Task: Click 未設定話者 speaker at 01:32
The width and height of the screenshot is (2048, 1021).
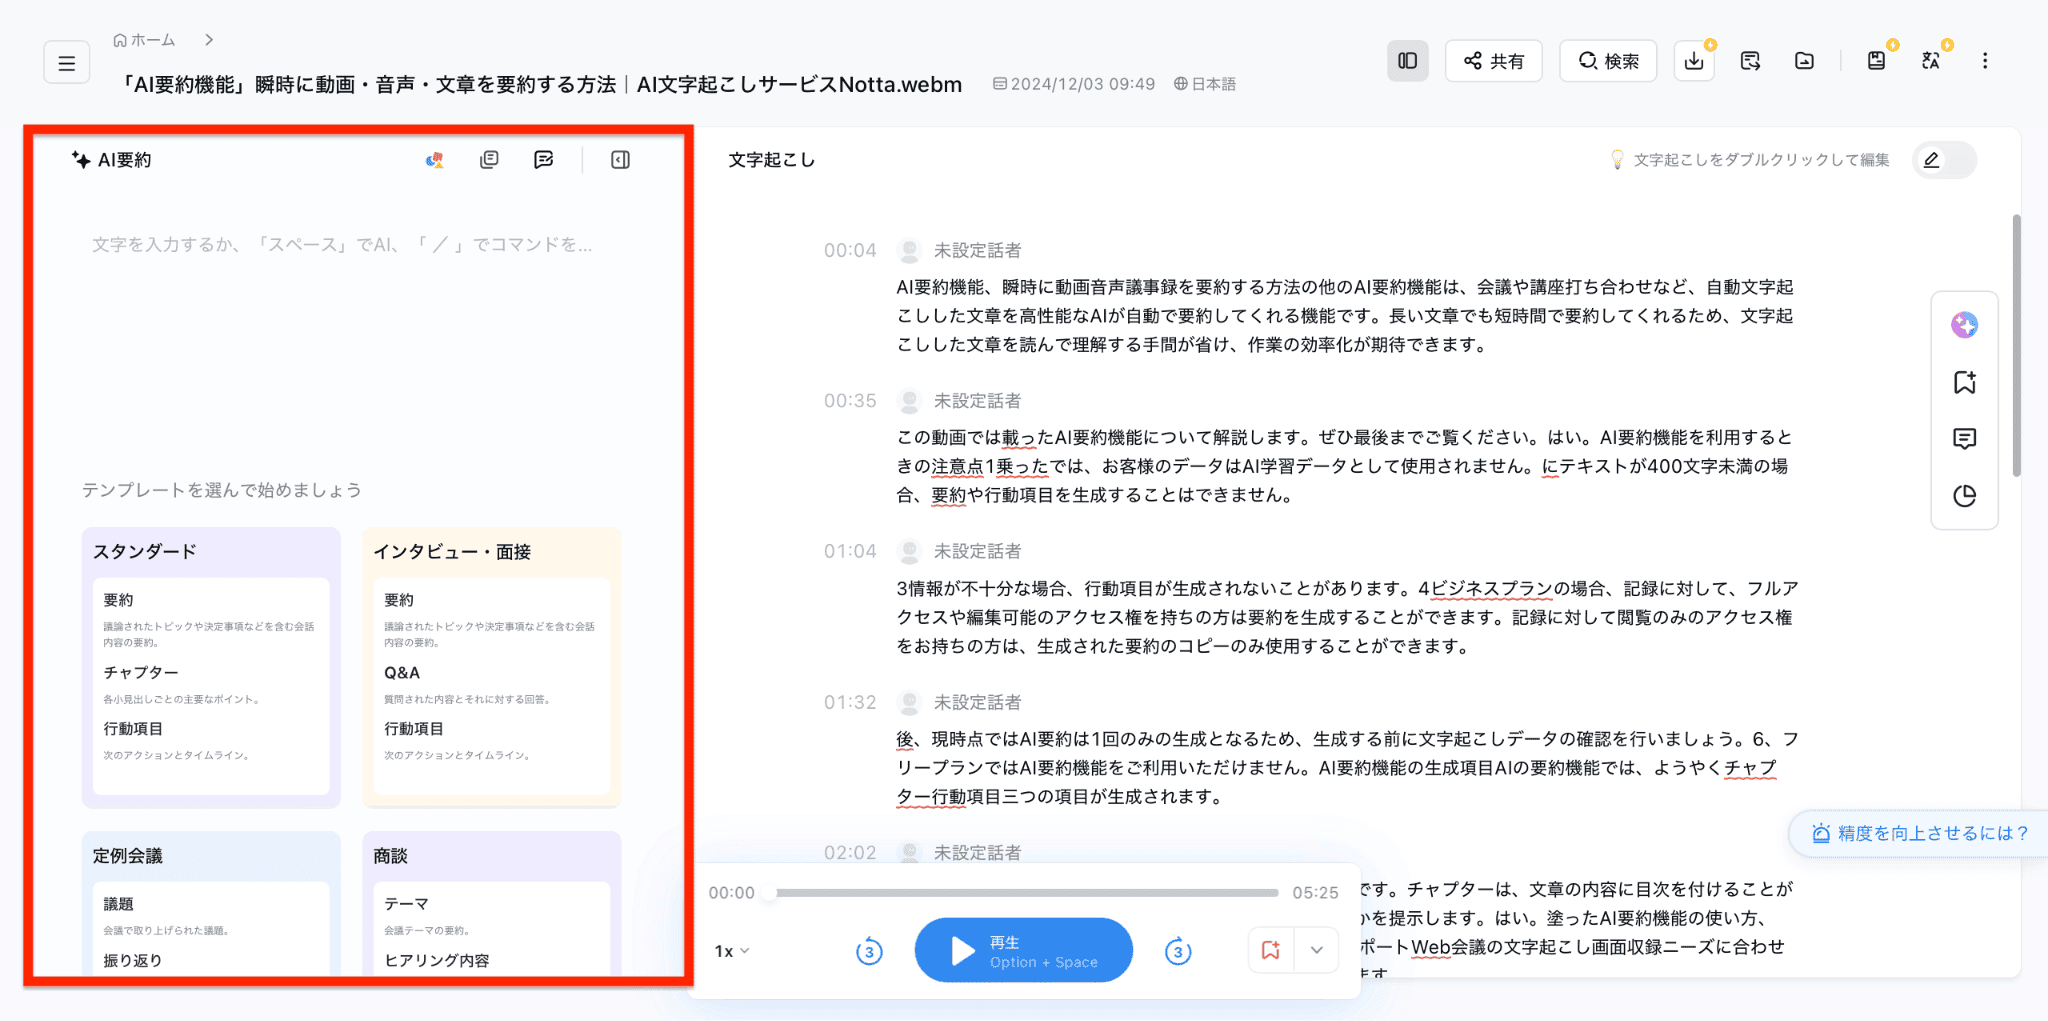Action: 977,703
